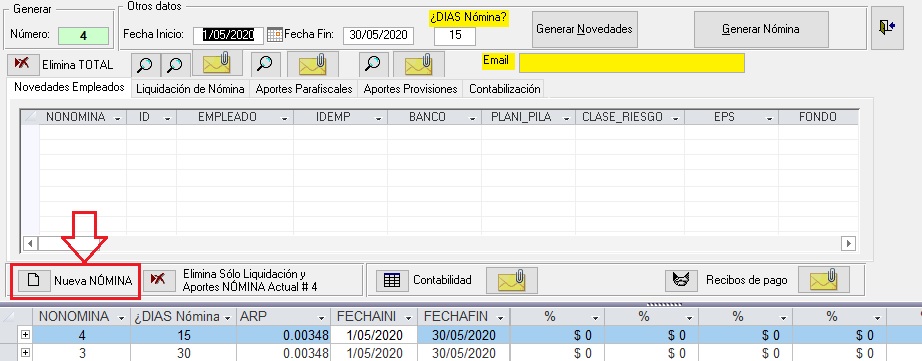Click the envelope email icon beside Contabilidad
This screenshot has height=361, width=922.
tap(511, 280)
